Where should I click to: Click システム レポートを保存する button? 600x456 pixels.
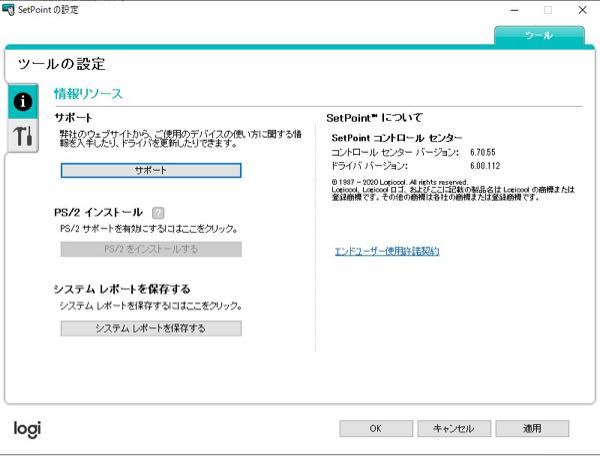[x=151, y=328]
